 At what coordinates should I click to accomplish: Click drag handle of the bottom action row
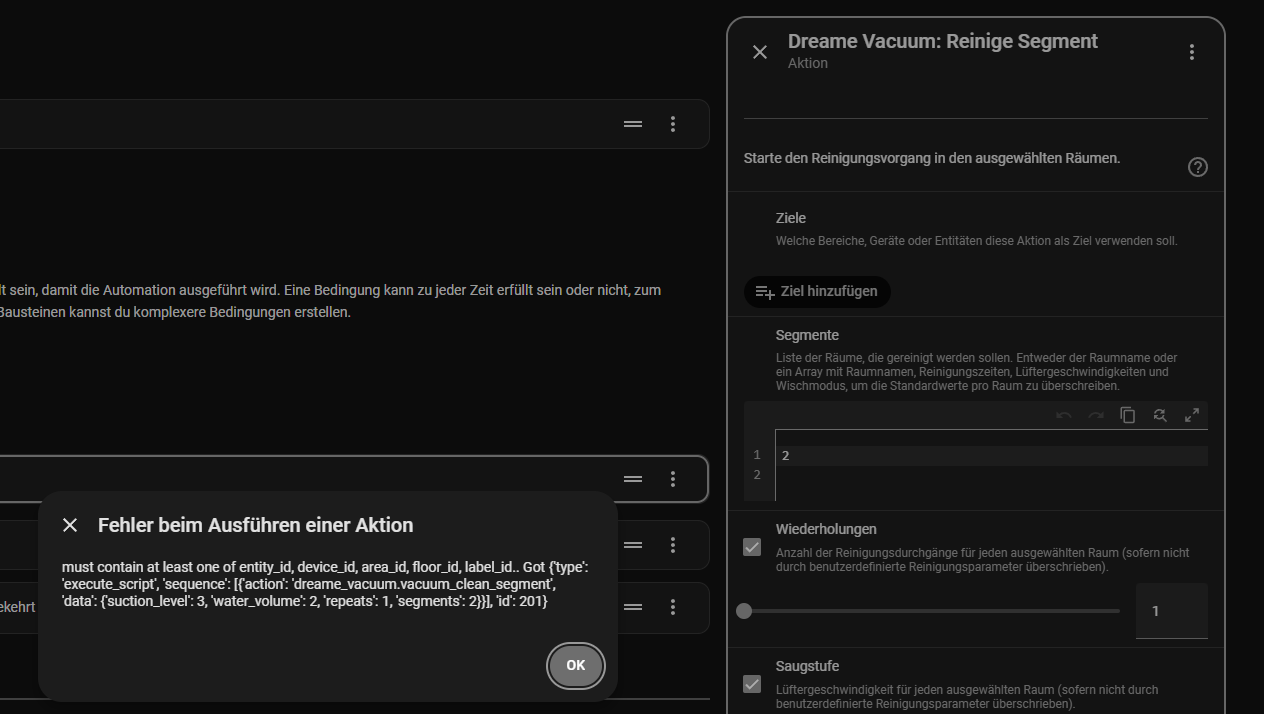[633, 607]
